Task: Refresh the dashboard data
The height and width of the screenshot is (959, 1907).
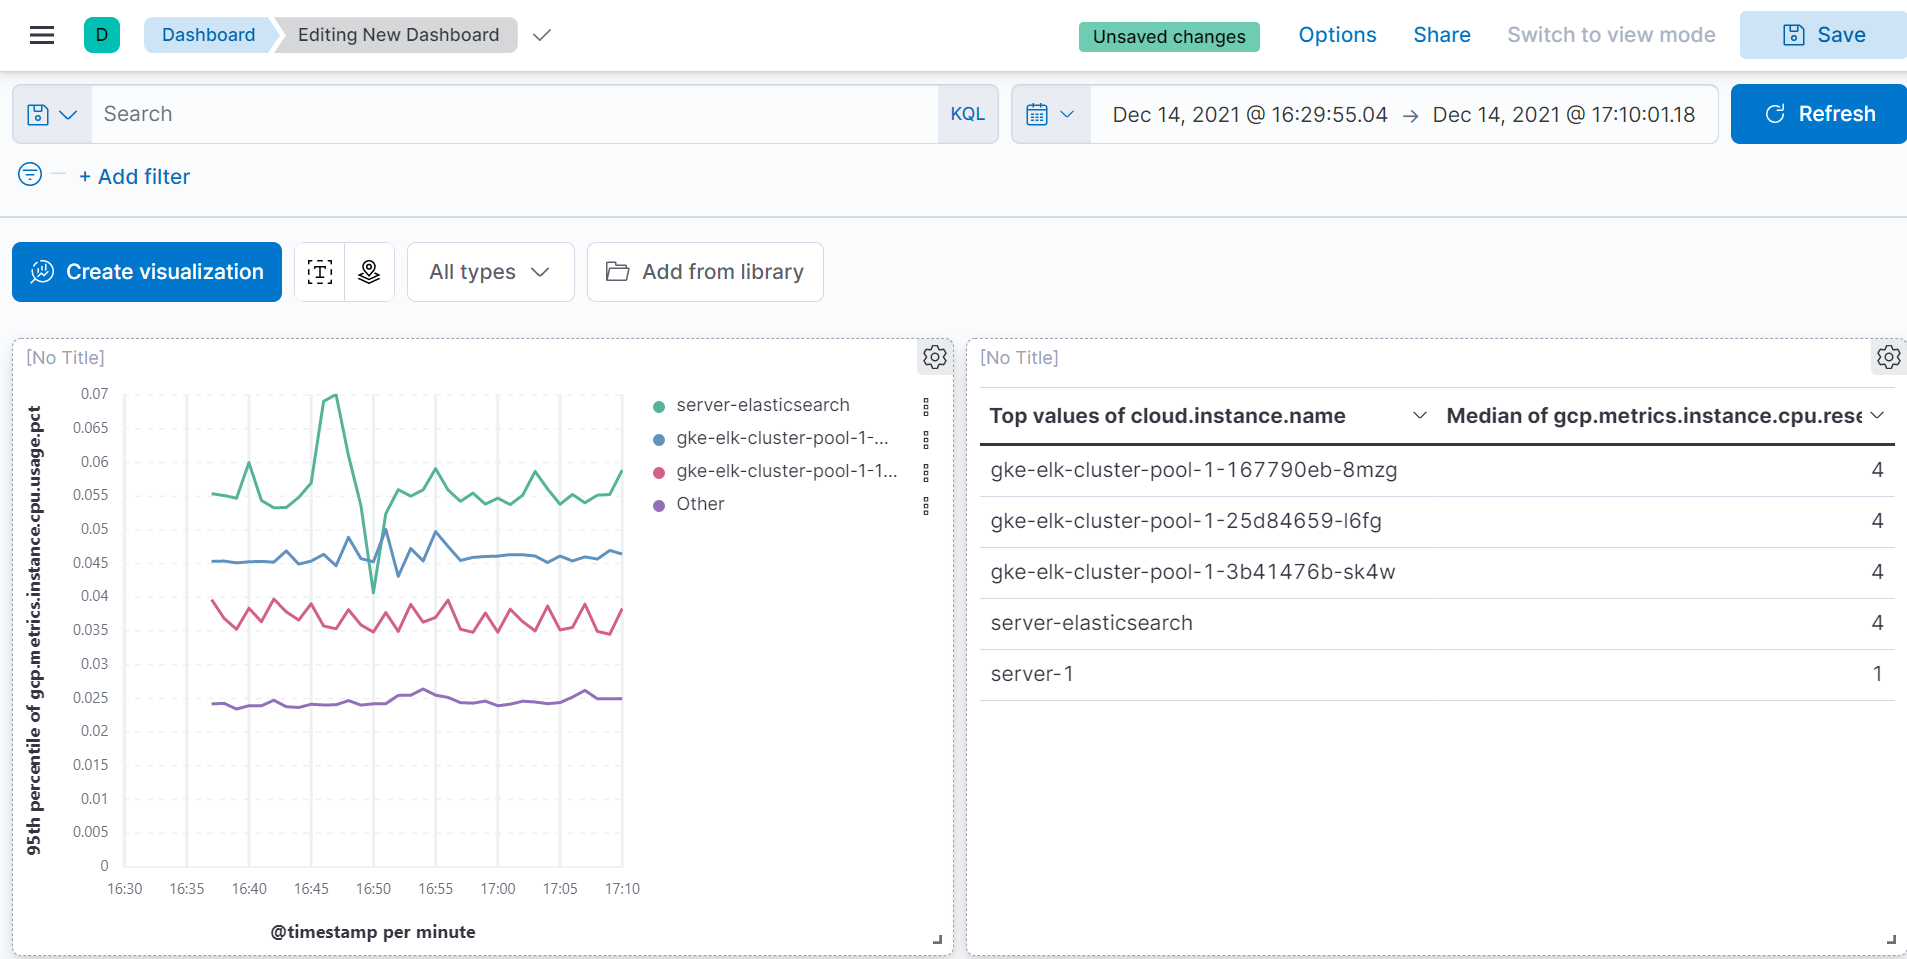Action: click(x=1819, y=114)
